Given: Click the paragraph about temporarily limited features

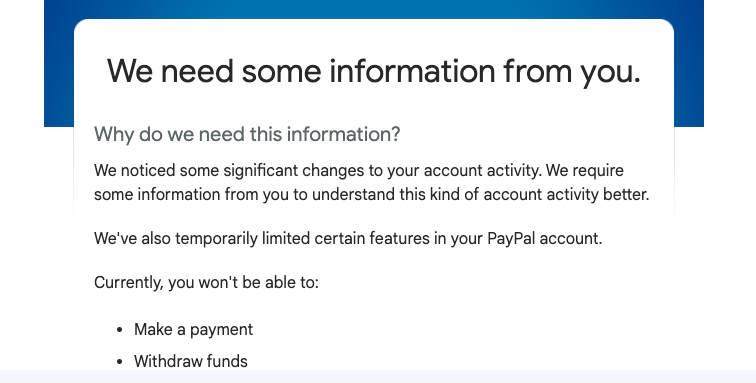Looking at the screenshot, I should pos(348,238).
